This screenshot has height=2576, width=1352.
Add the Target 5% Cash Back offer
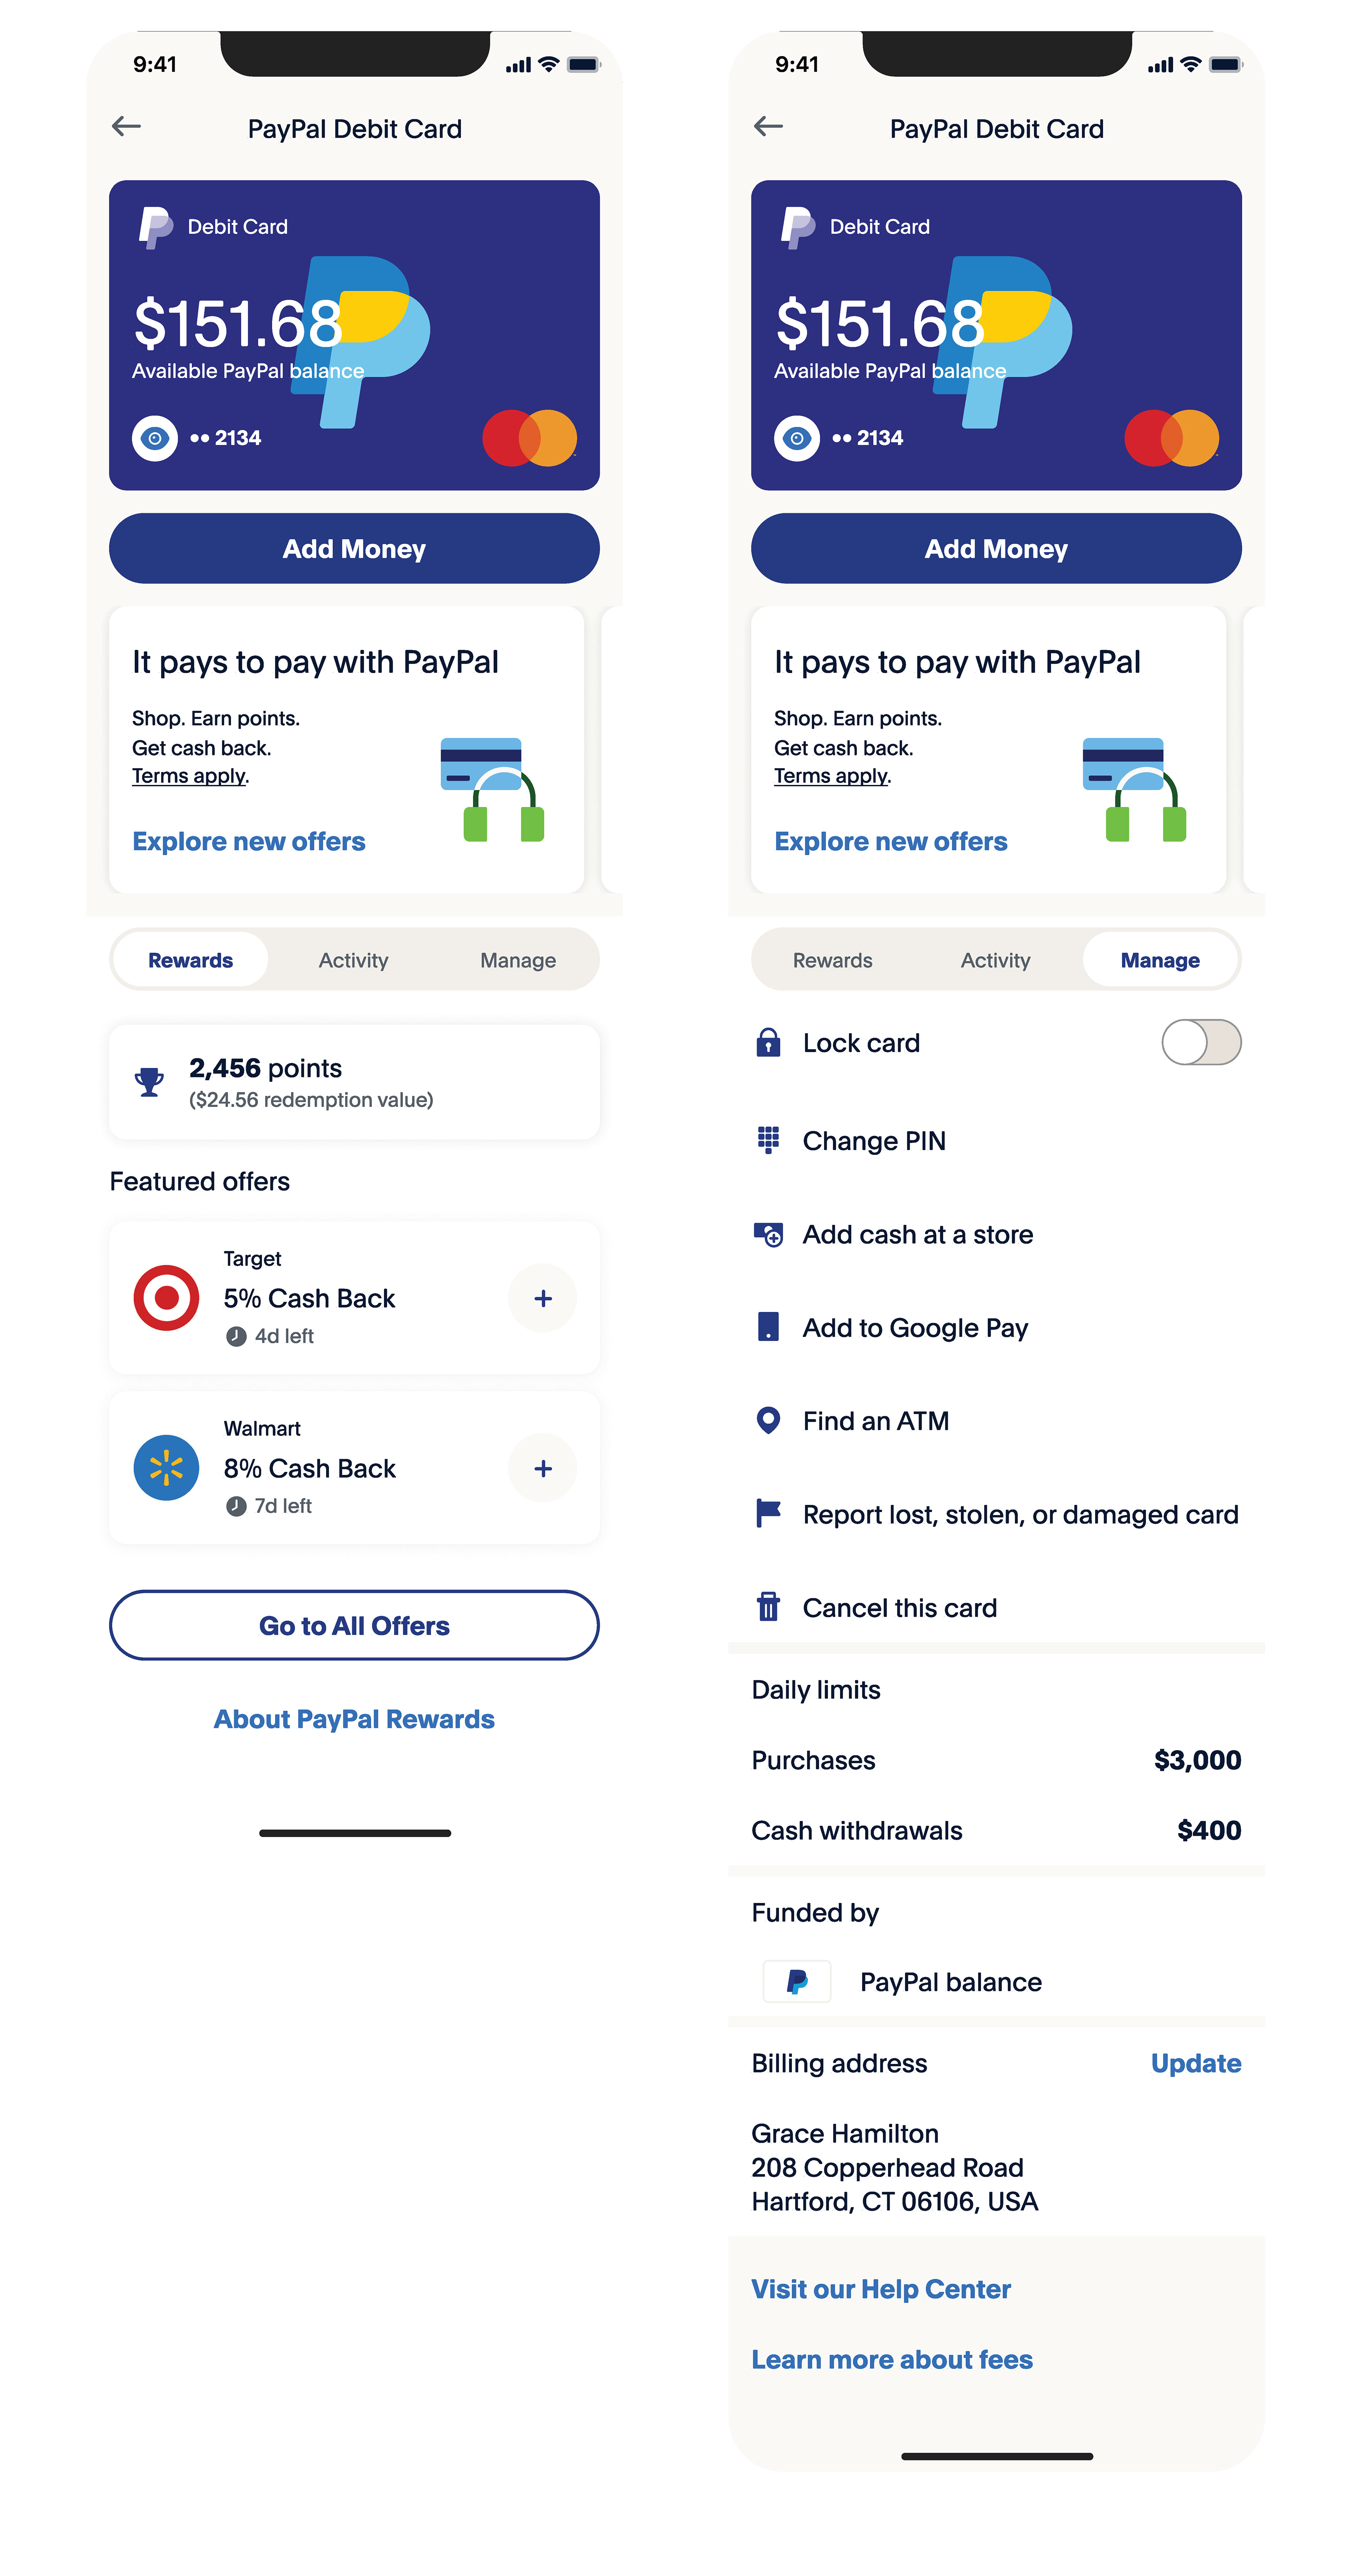coord(543,1298)
